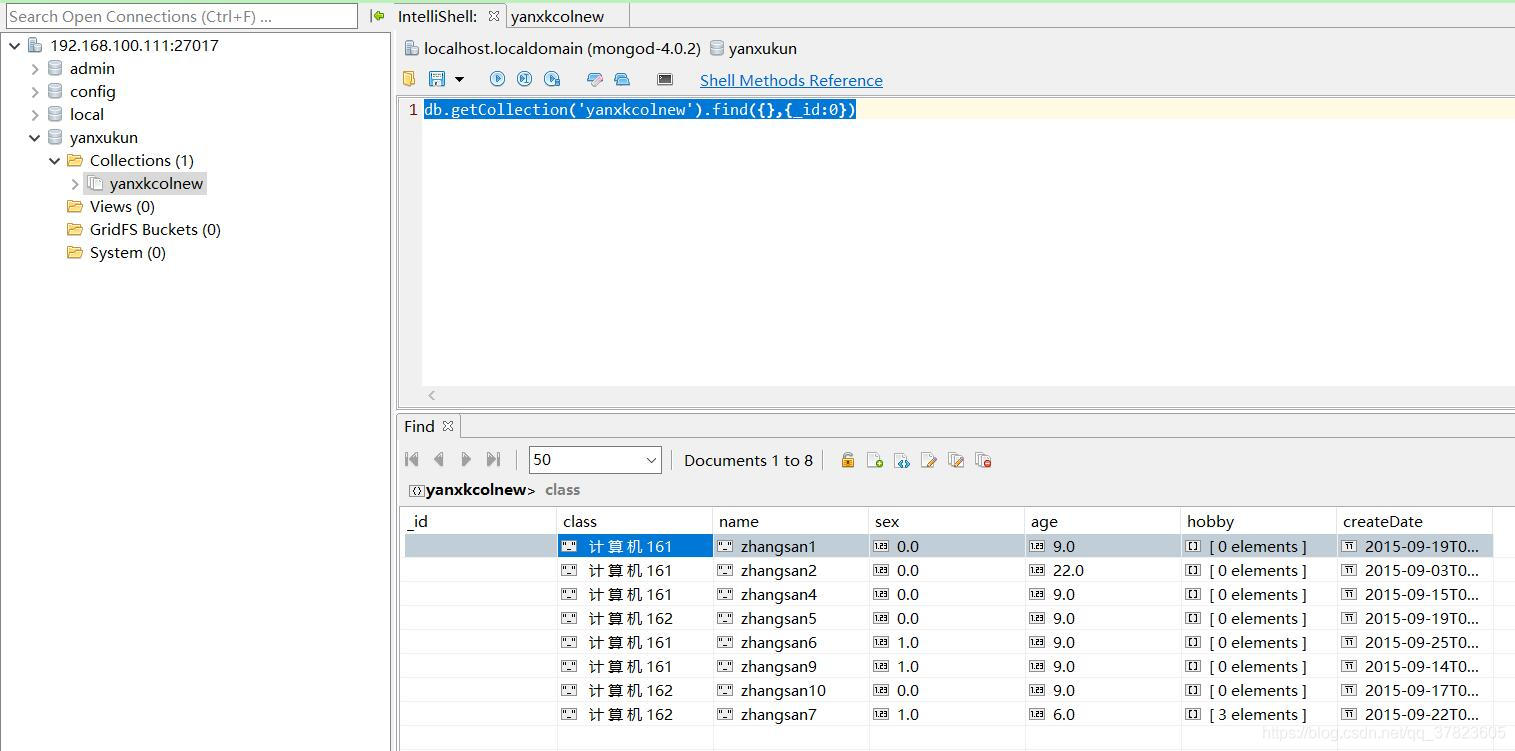Go to the previous page of results
The height and width of the screenshot is (751, 1515).
tap(438, 459)
